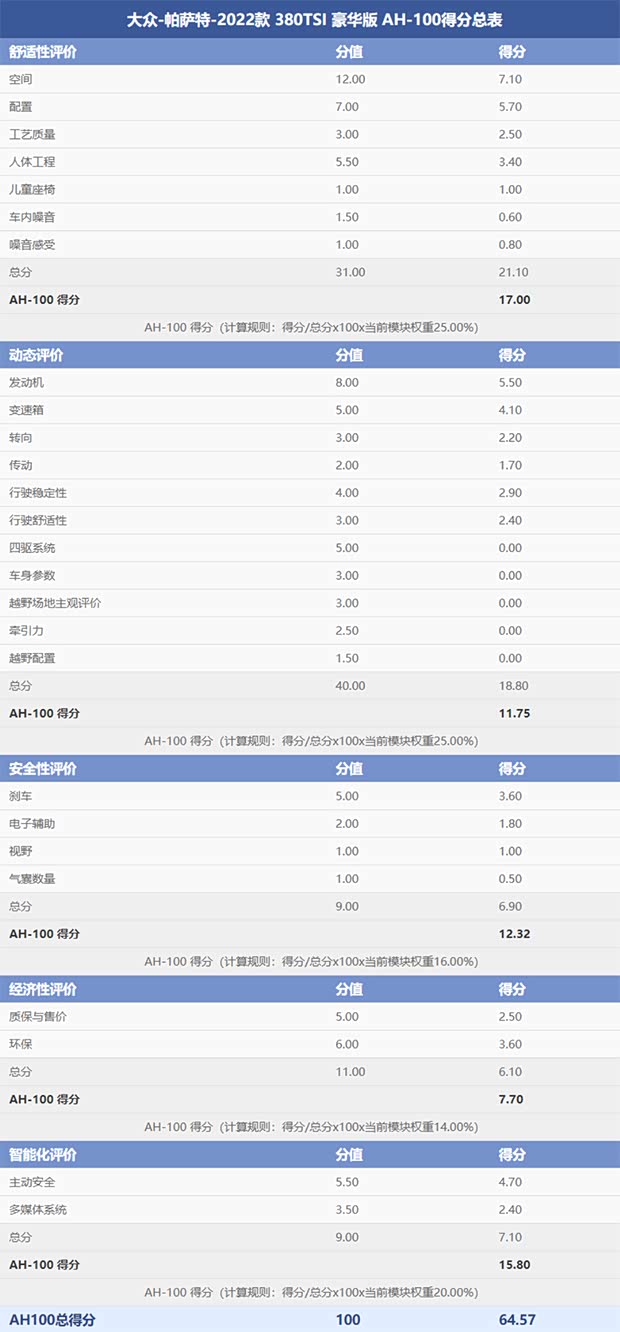Select the overall total score 64.57

click(x=518, y=1320)
